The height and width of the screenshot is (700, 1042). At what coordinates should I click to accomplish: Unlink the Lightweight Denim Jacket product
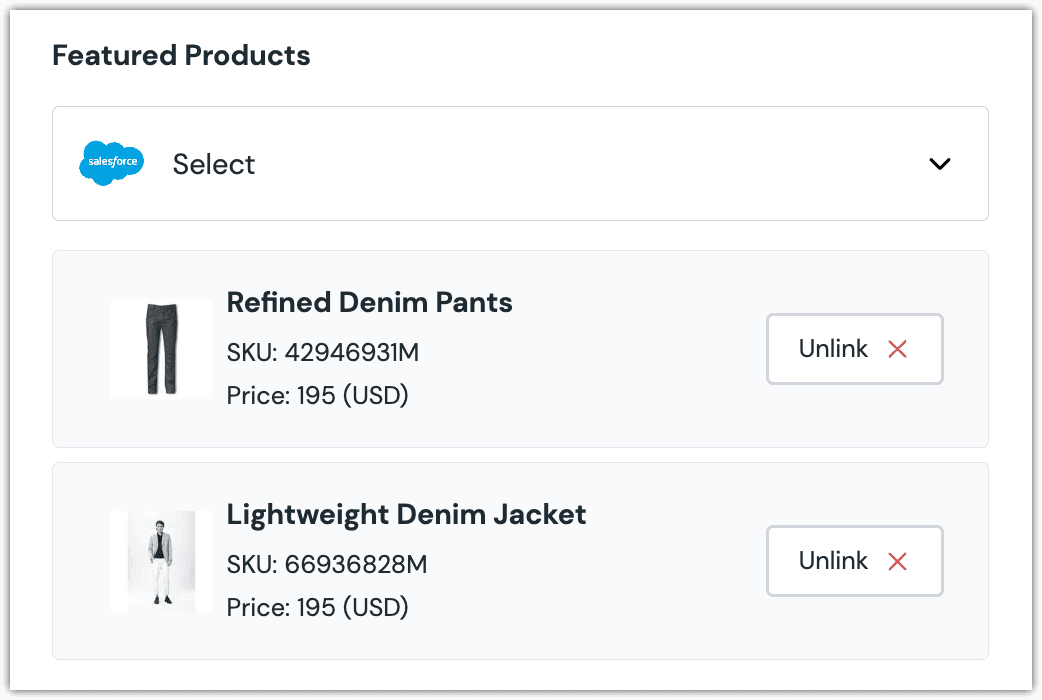[x=854, y=561]
